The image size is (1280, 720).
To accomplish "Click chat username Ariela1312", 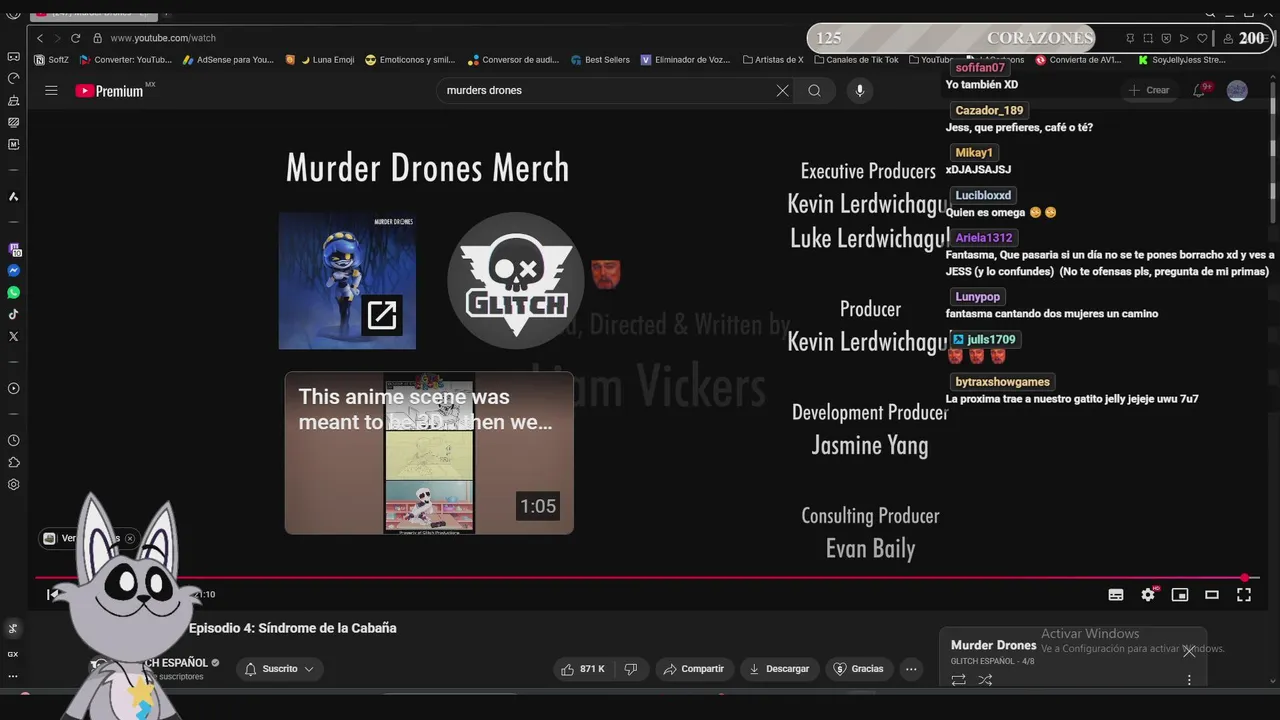I will tap(984, 238).
